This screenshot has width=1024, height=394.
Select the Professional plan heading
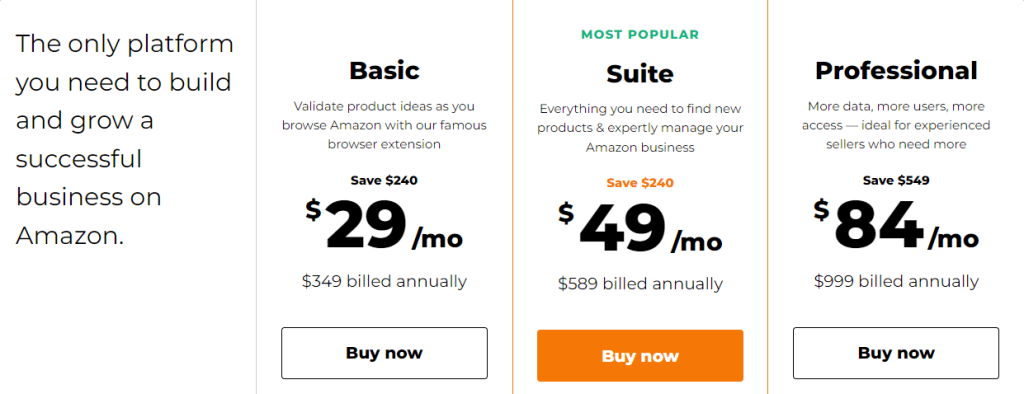tap(896, 71)
